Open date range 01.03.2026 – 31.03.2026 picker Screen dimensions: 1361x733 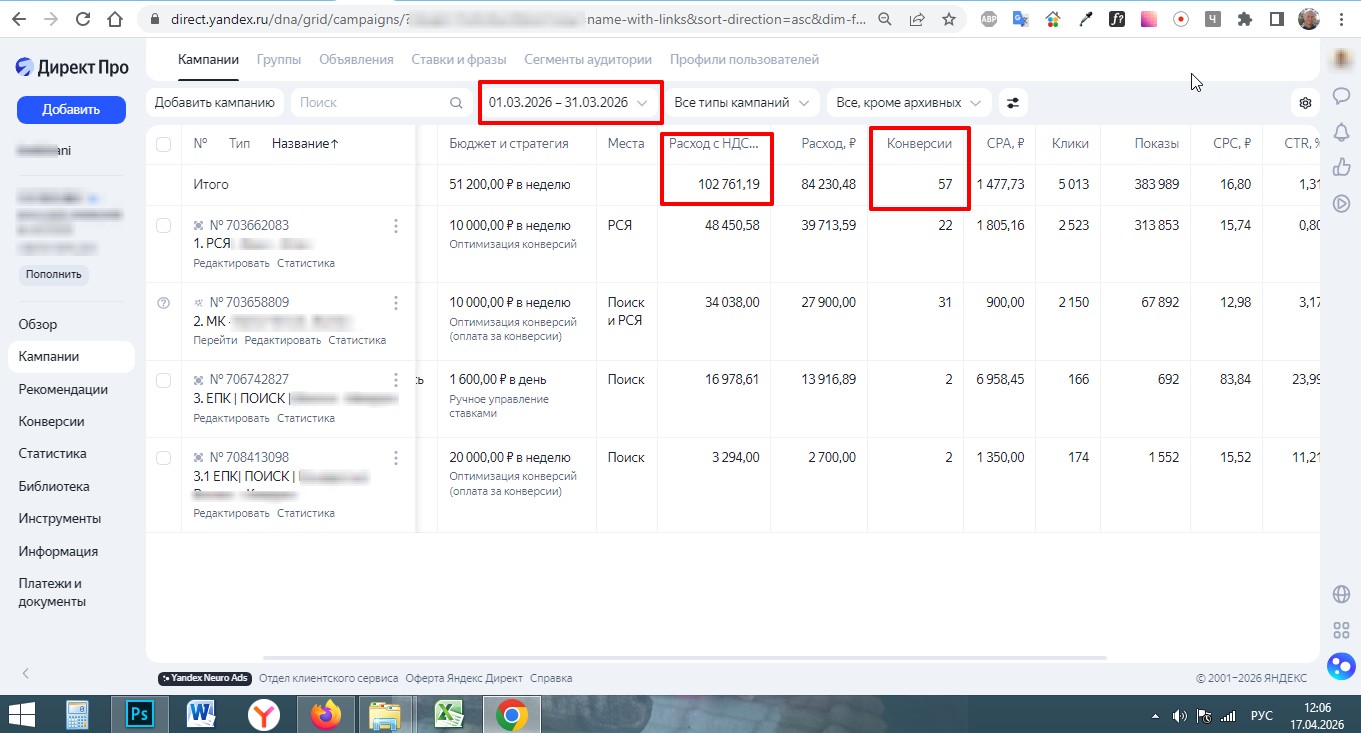568,103
